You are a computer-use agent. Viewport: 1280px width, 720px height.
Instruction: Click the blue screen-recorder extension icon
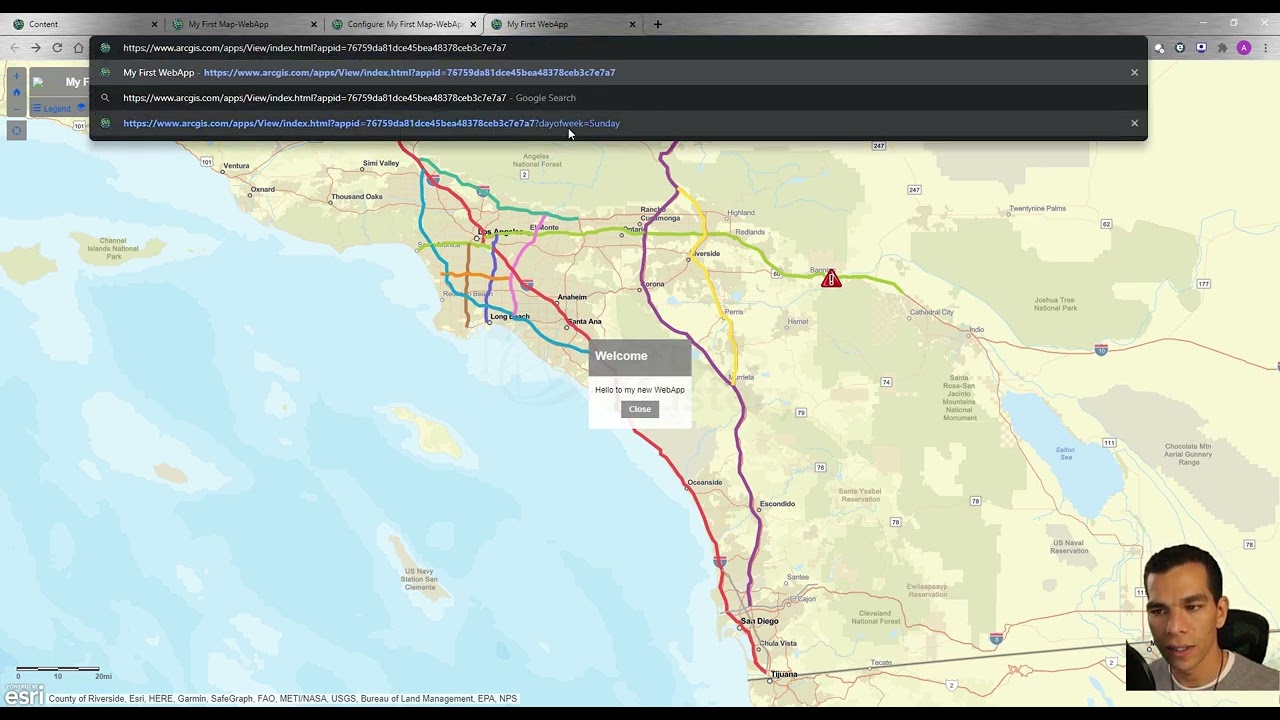[x=1201, y=48]
